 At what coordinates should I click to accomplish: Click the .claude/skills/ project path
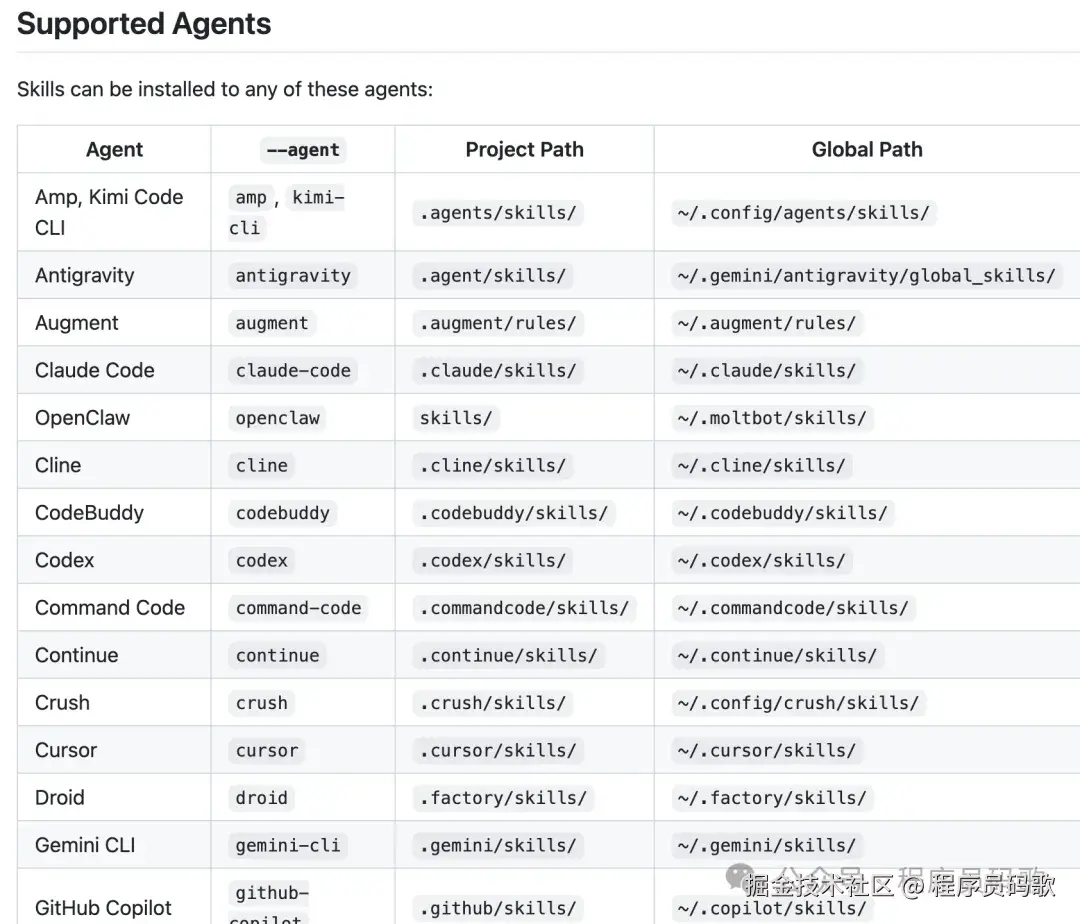point(497,370)
